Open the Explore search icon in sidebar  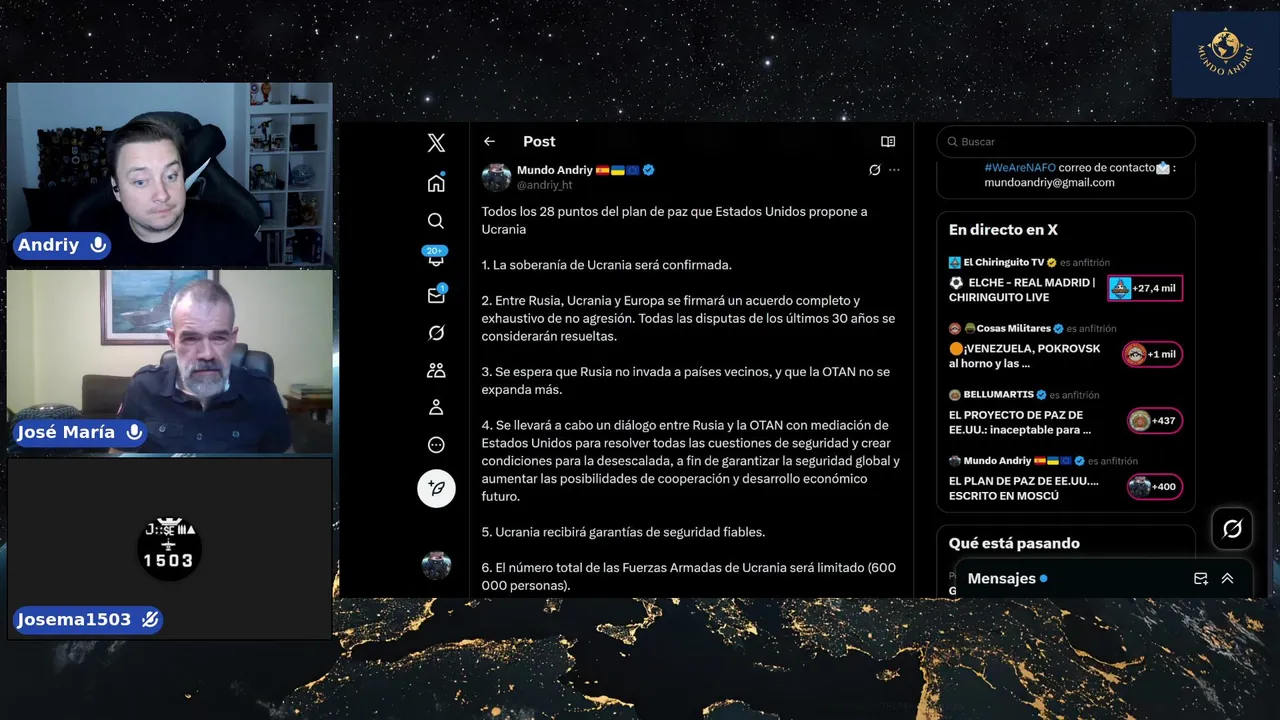[x=436, y=221]
